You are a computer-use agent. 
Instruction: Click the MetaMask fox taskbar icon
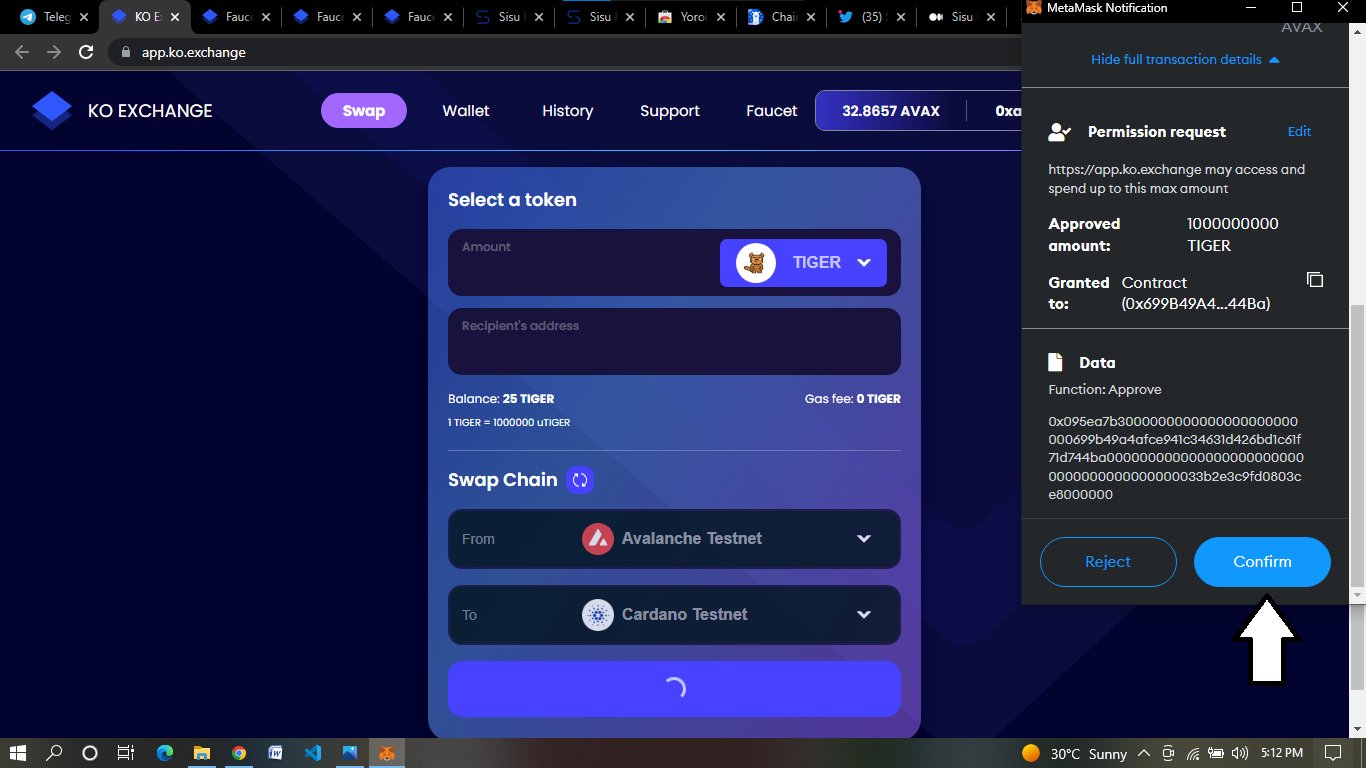click(386, 753)
